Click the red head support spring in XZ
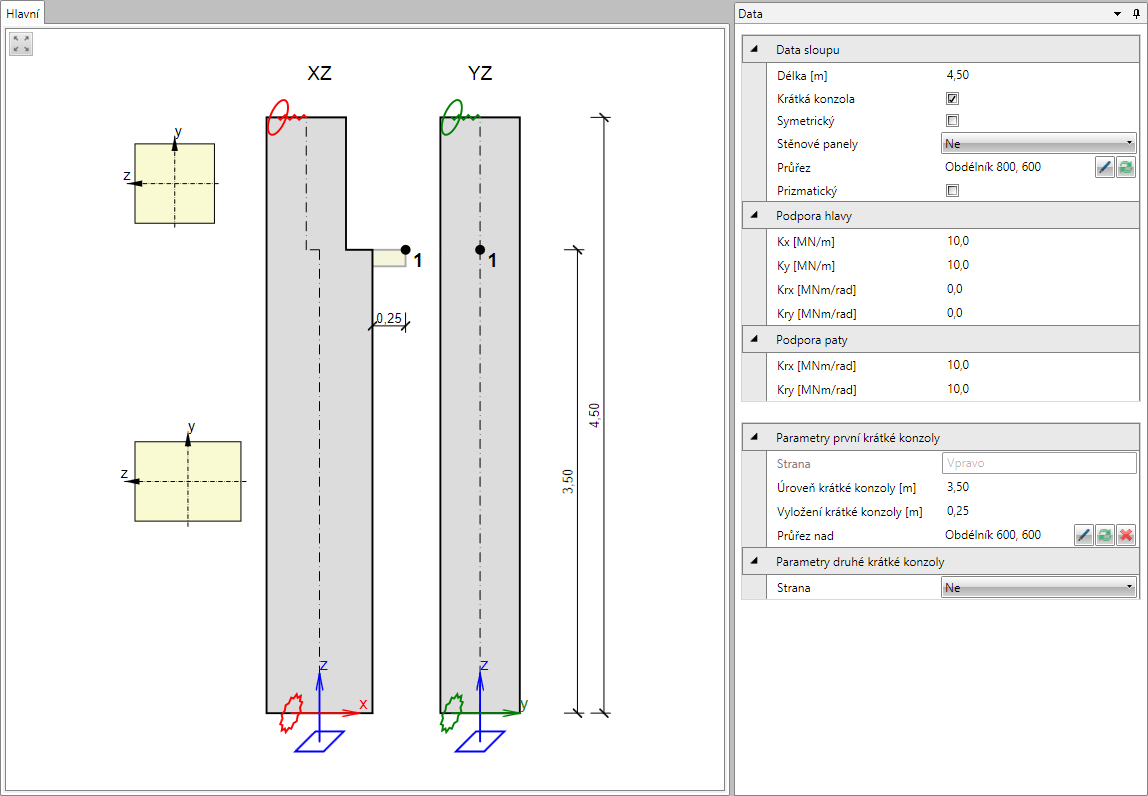This screenshot has width=1148, height=796. coord(285,117)
